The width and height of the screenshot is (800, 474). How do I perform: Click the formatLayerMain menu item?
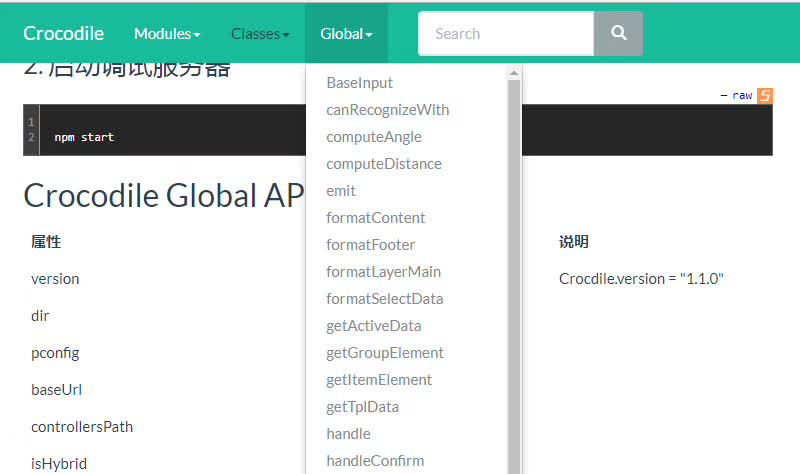[x=383, y=272]
